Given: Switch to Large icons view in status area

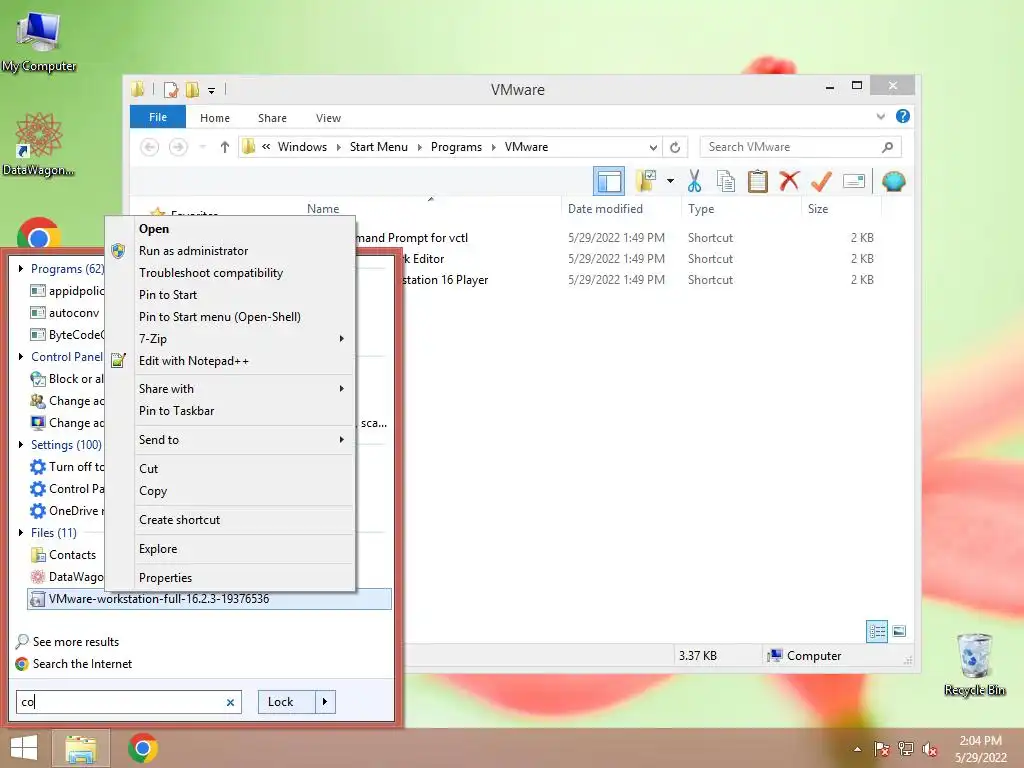Looking at the screenshot, I should pos(899,631).
